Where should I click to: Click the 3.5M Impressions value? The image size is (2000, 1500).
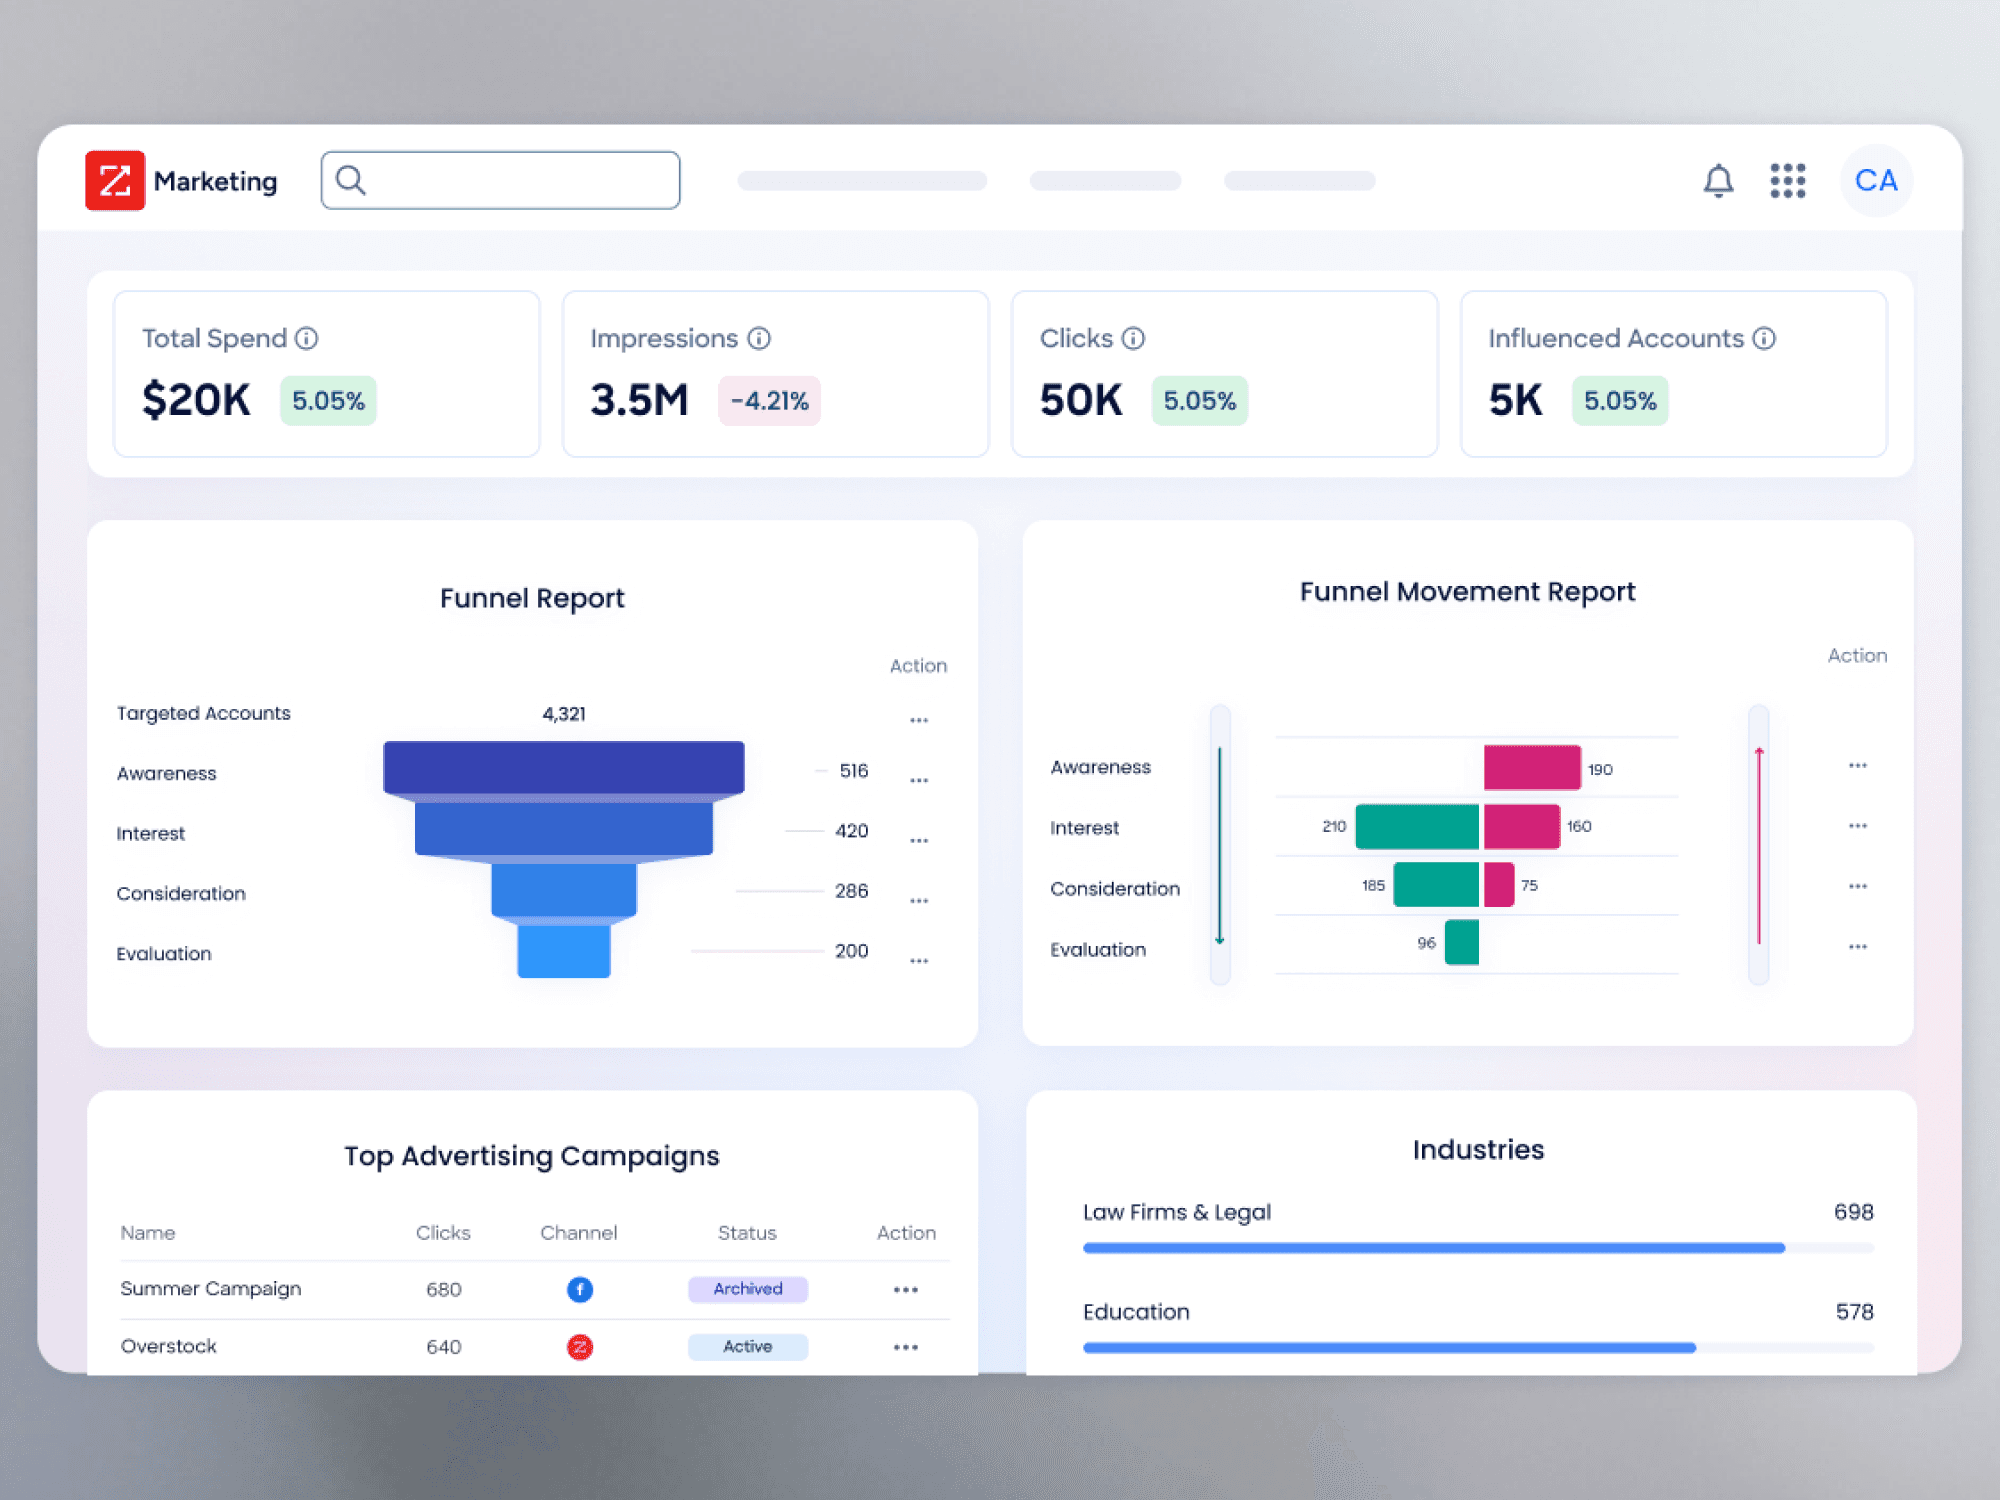tap(639, 400)
